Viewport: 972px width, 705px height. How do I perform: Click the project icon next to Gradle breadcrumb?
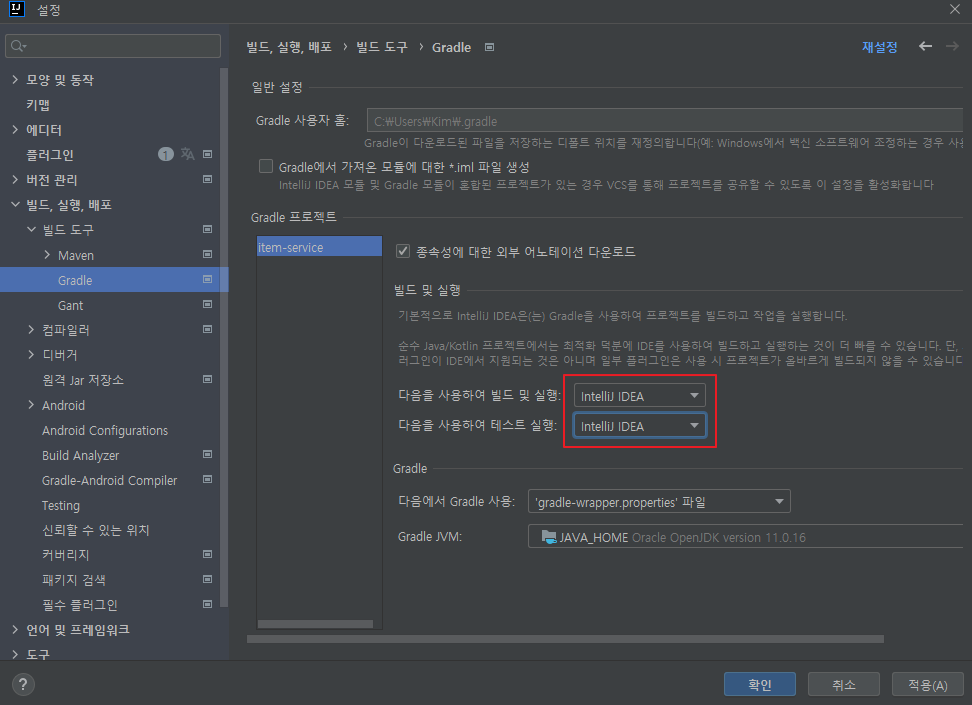click(x=490, y=47)
